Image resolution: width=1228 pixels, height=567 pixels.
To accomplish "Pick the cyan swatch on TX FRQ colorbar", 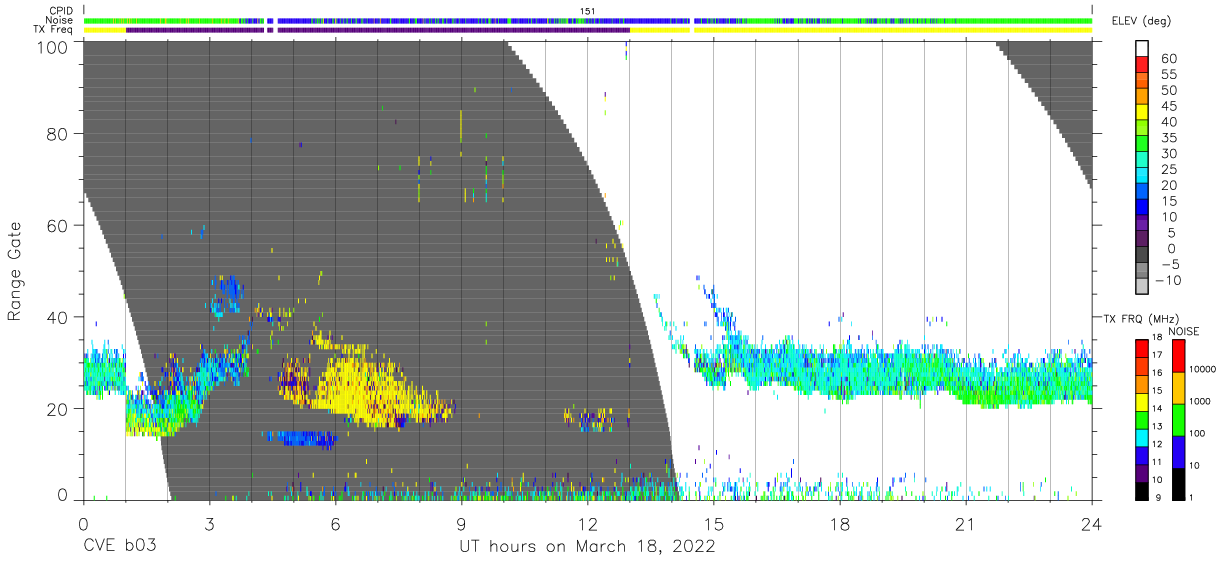I will pyautogui.click(x=1141, y=436).
